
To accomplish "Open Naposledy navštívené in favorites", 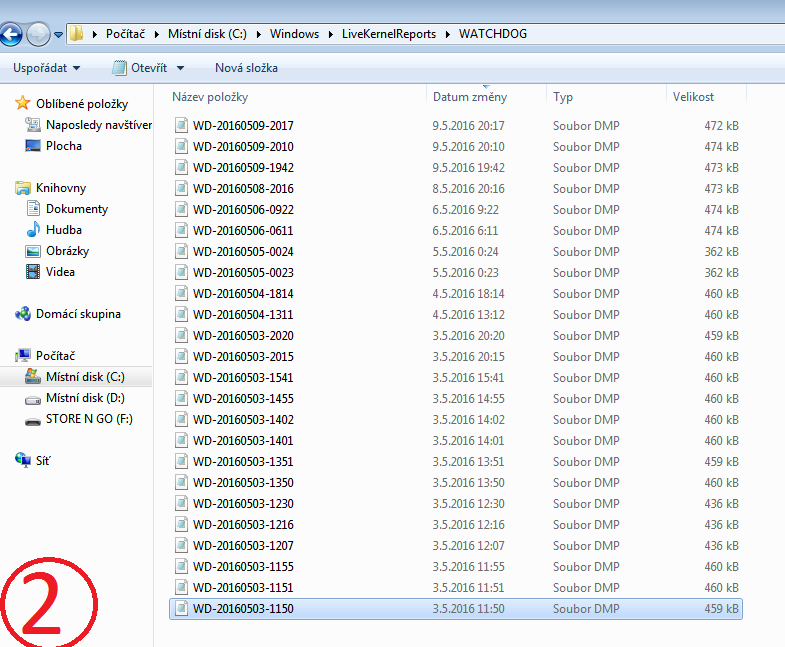I will (x=98, y=125).
